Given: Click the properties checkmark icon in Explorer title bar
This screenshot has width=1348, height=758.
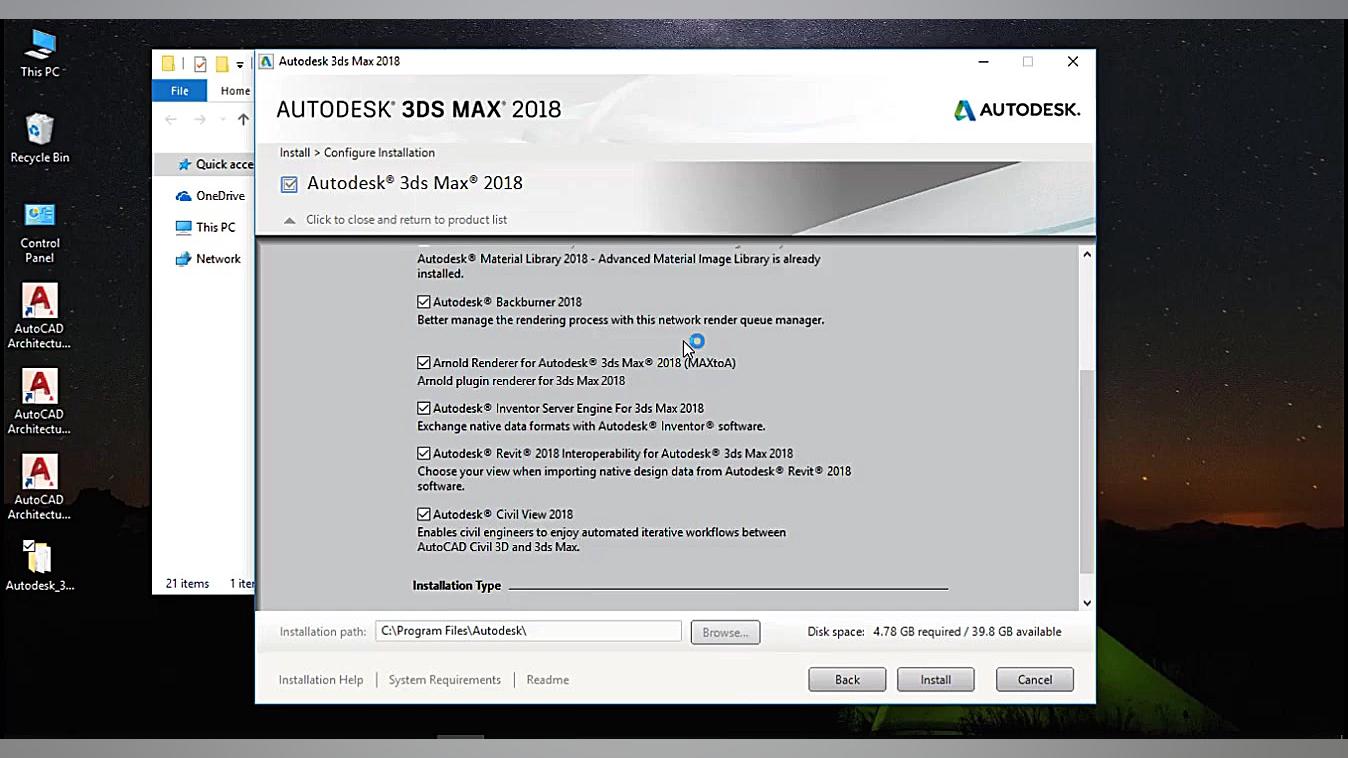Looking at the screenshot, I should (200, 64).
